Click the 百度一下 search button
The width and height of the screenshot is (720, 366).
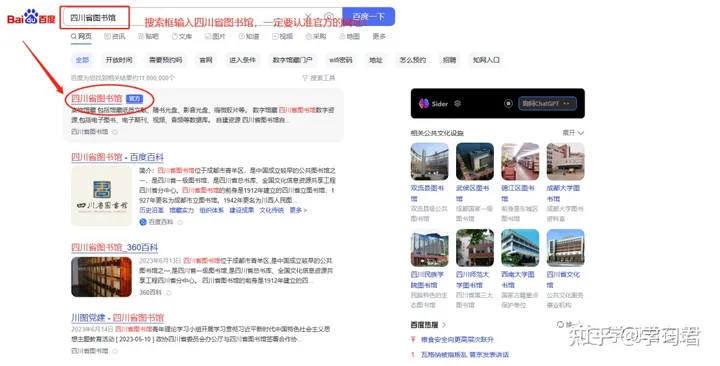point(368,17)
